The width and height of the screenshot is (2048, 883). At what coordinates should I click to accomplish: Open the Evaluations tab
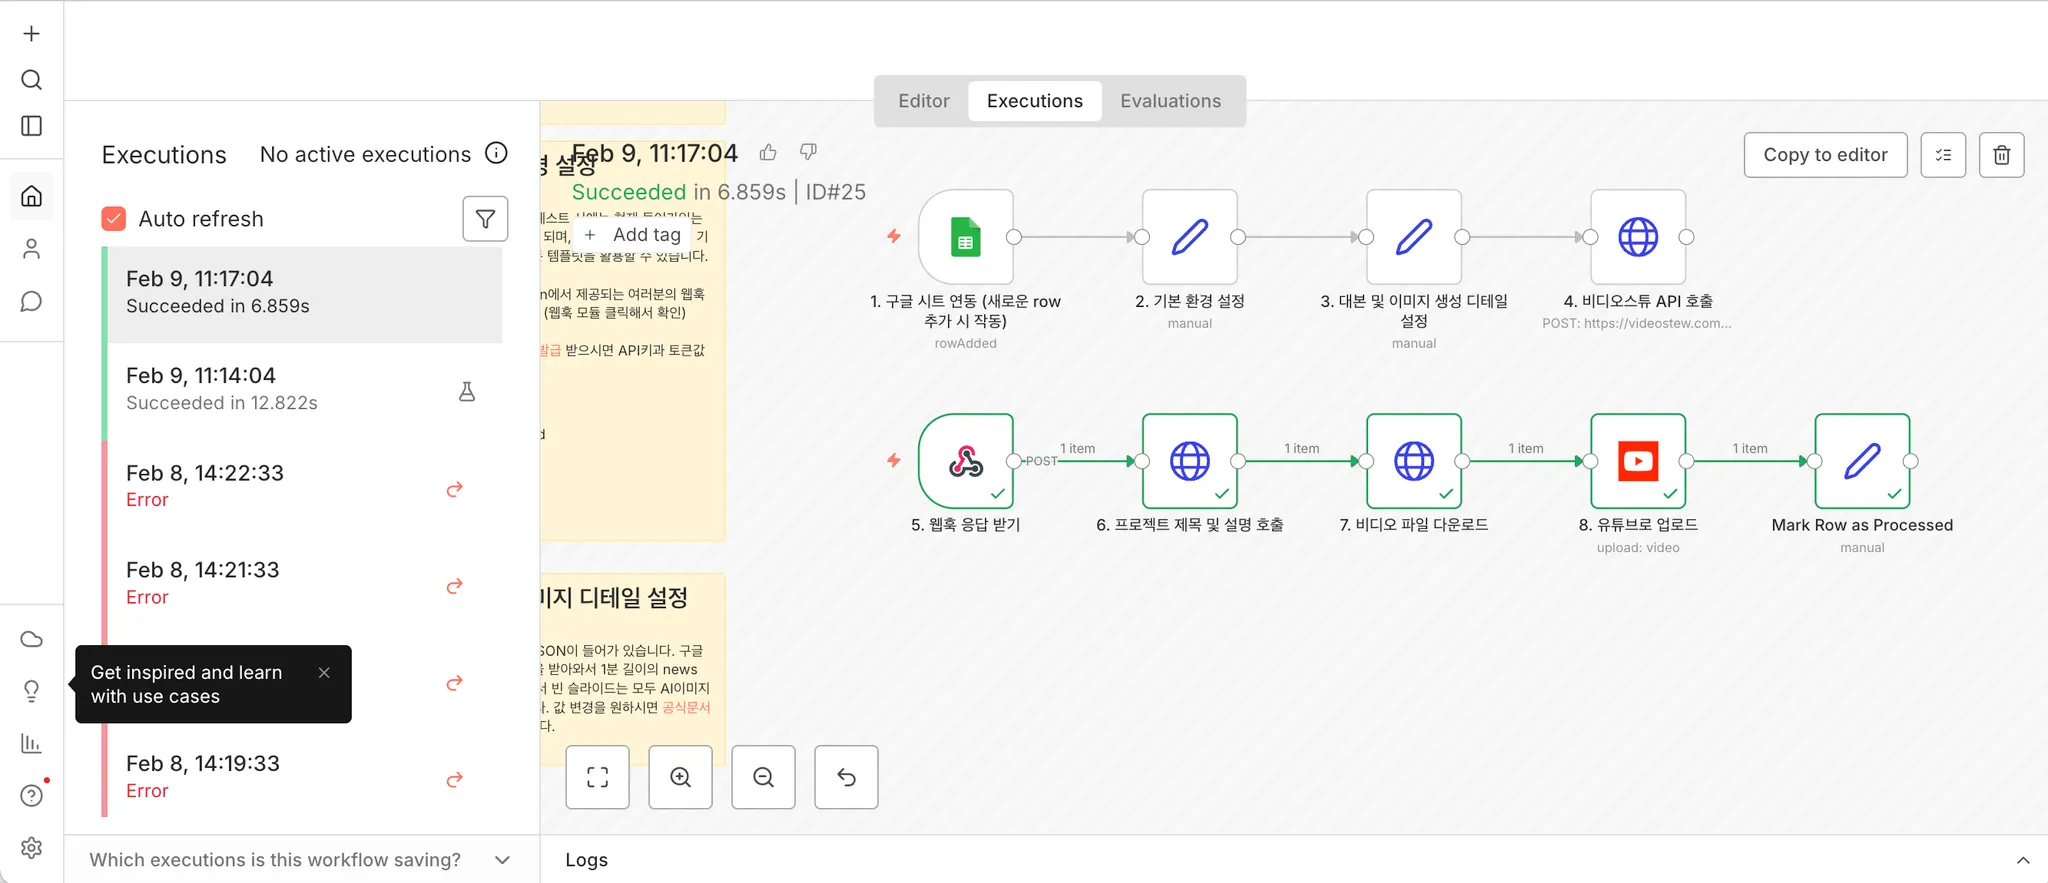1170,101
